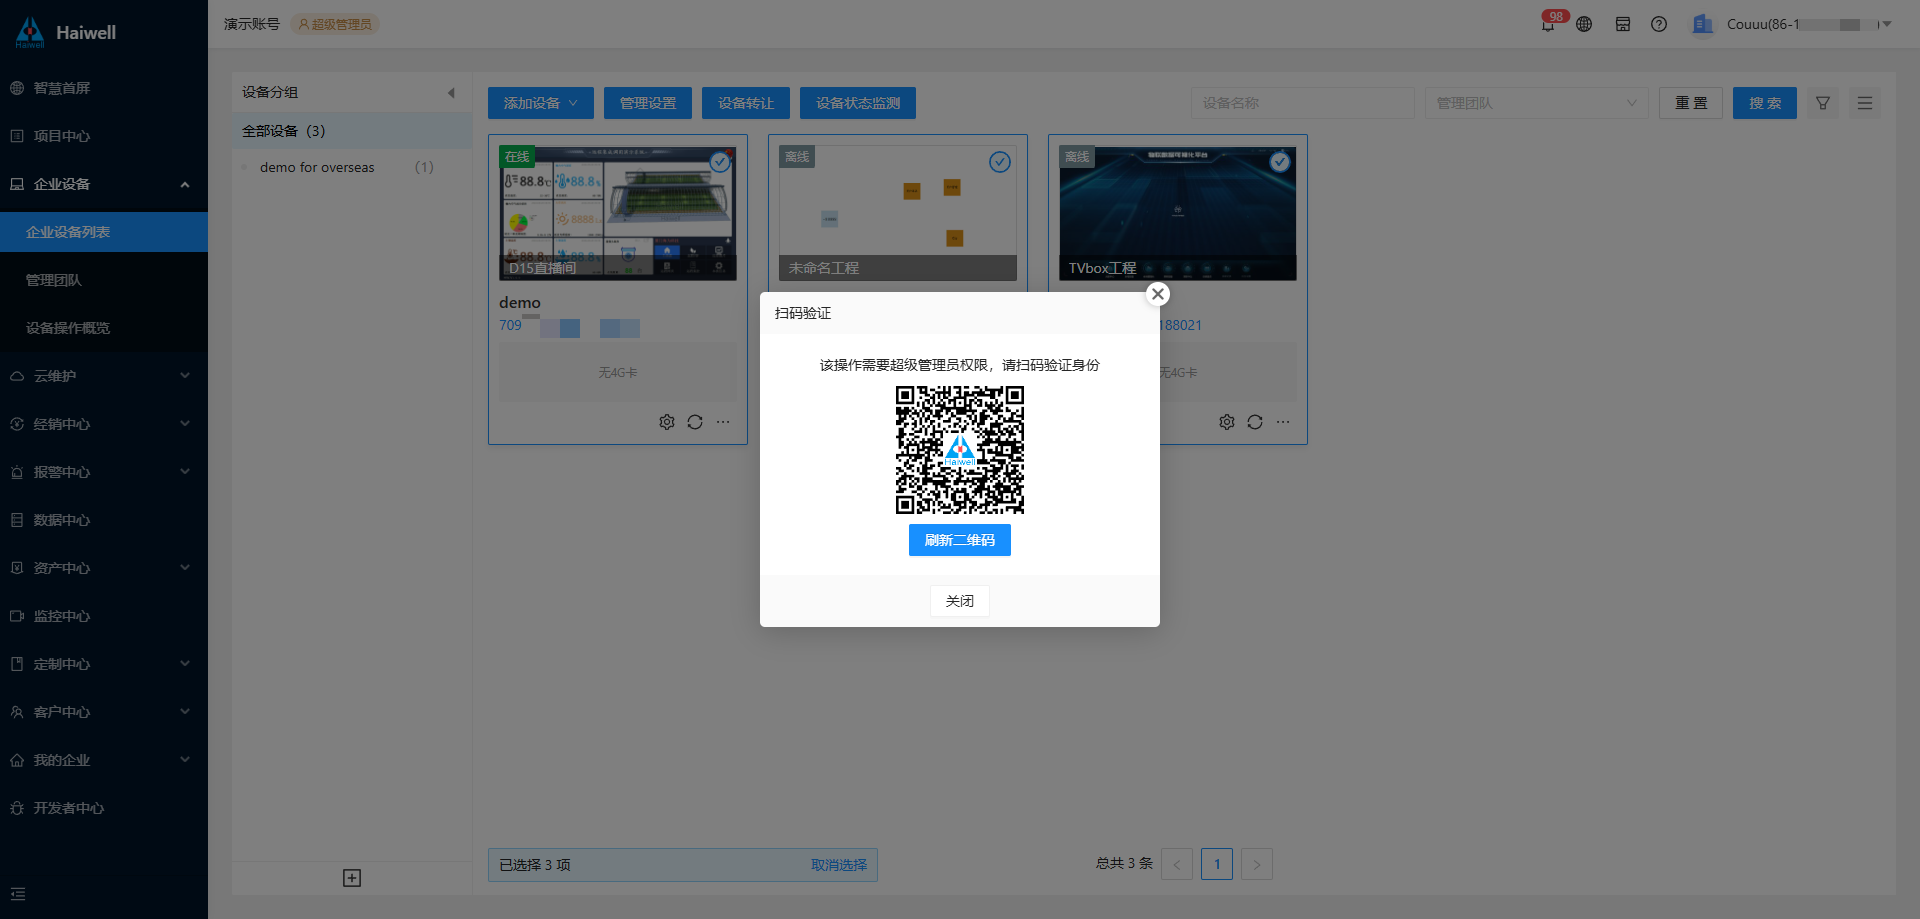1920x919 pixels.
Task: Refresh the demo device card
Action: (x=695, y=422)
